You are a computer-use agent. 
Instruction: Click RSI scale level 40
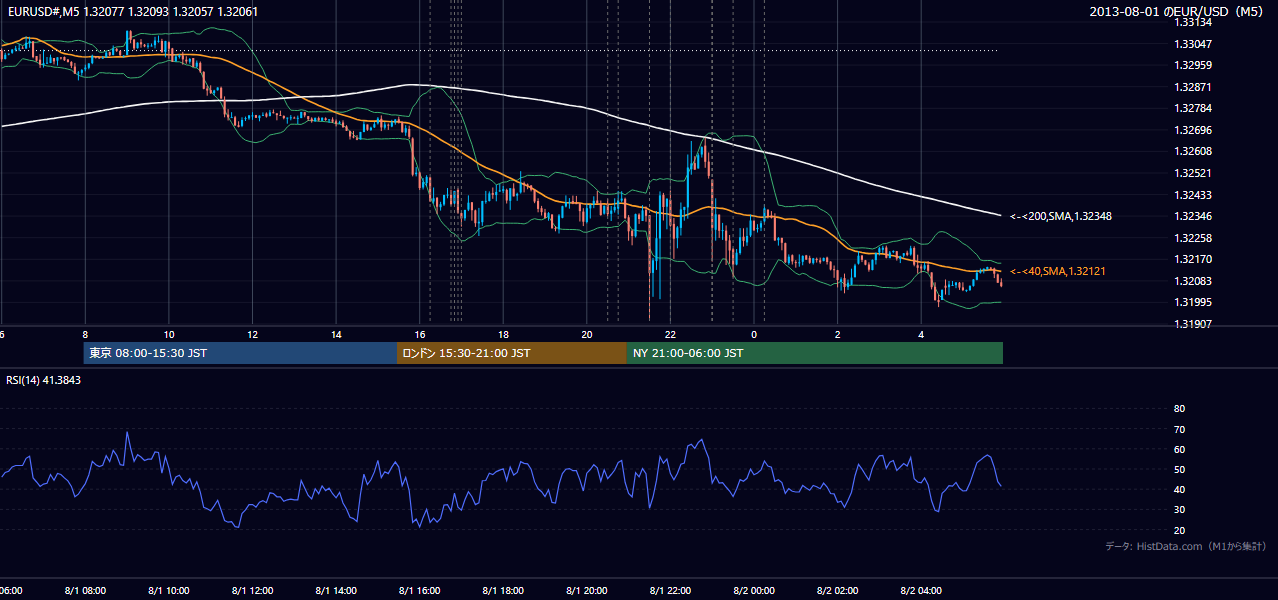1179,489
